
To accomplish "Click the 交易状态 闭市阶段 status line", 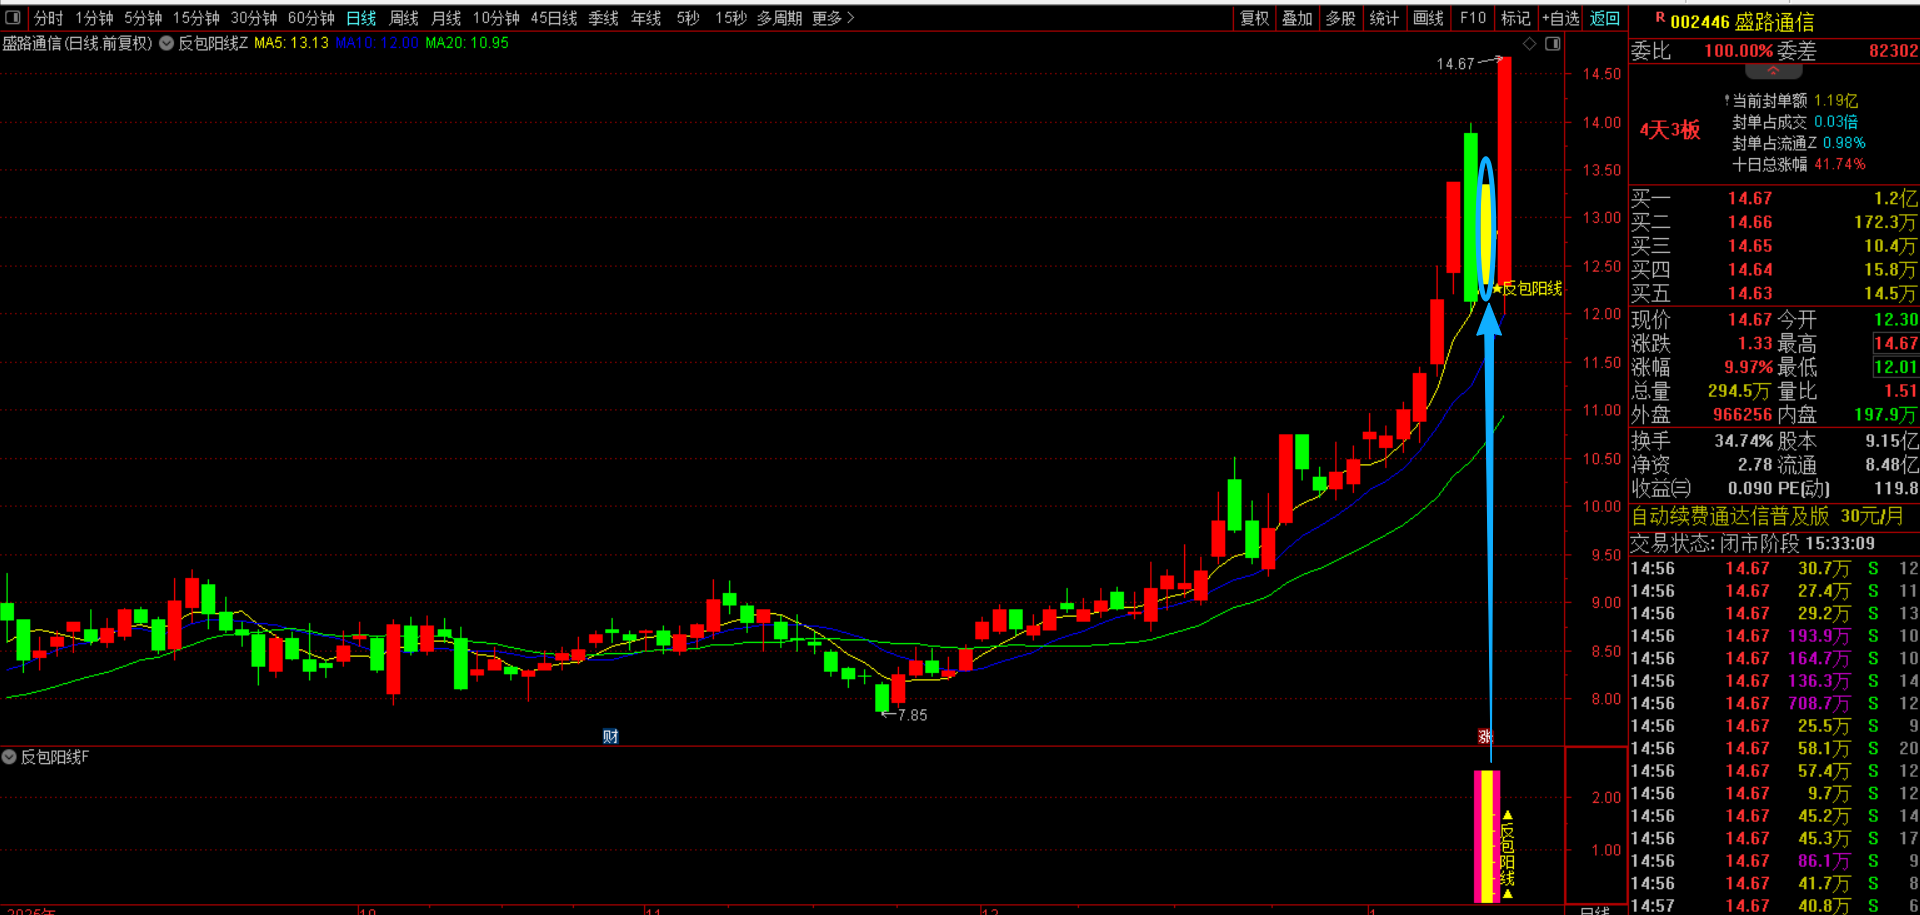I will click(1752, 543).
